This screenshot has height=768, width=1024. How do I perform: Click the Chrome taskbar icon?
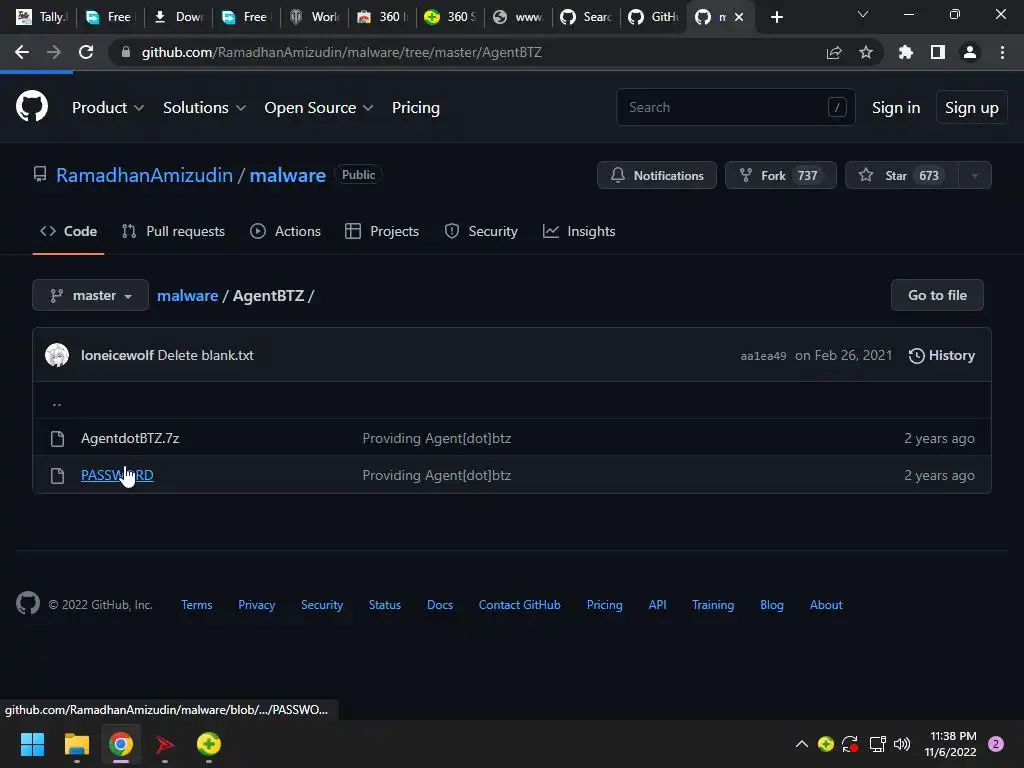[x=121, y=744]
